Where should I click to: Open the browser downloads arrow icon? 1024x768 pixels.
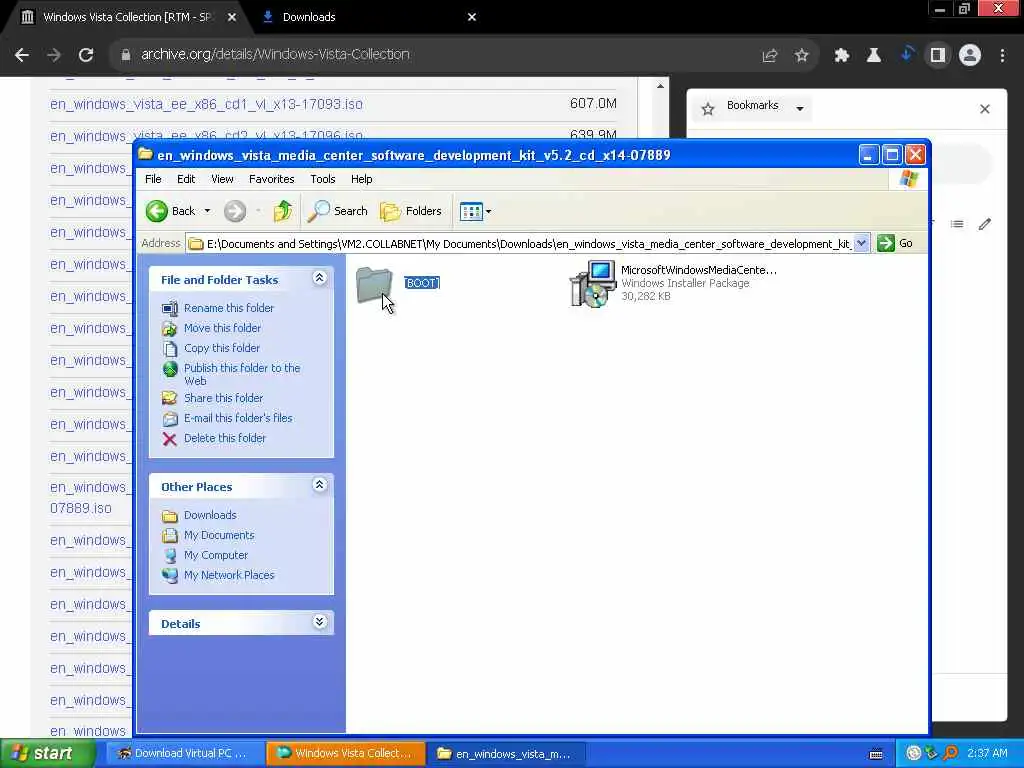pyautogui.click(x=906, y=54)
